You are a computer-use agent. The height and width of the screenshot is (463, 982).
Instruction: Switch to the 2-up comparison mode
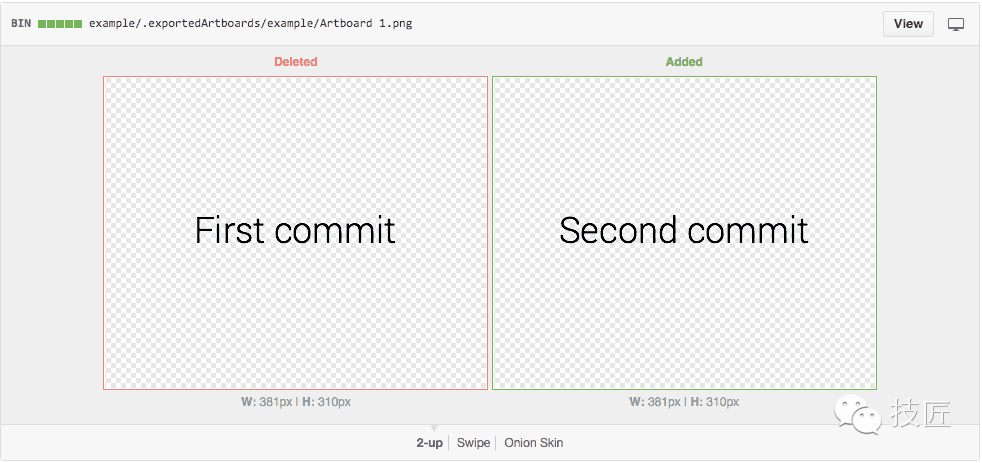tap(430, 443)
